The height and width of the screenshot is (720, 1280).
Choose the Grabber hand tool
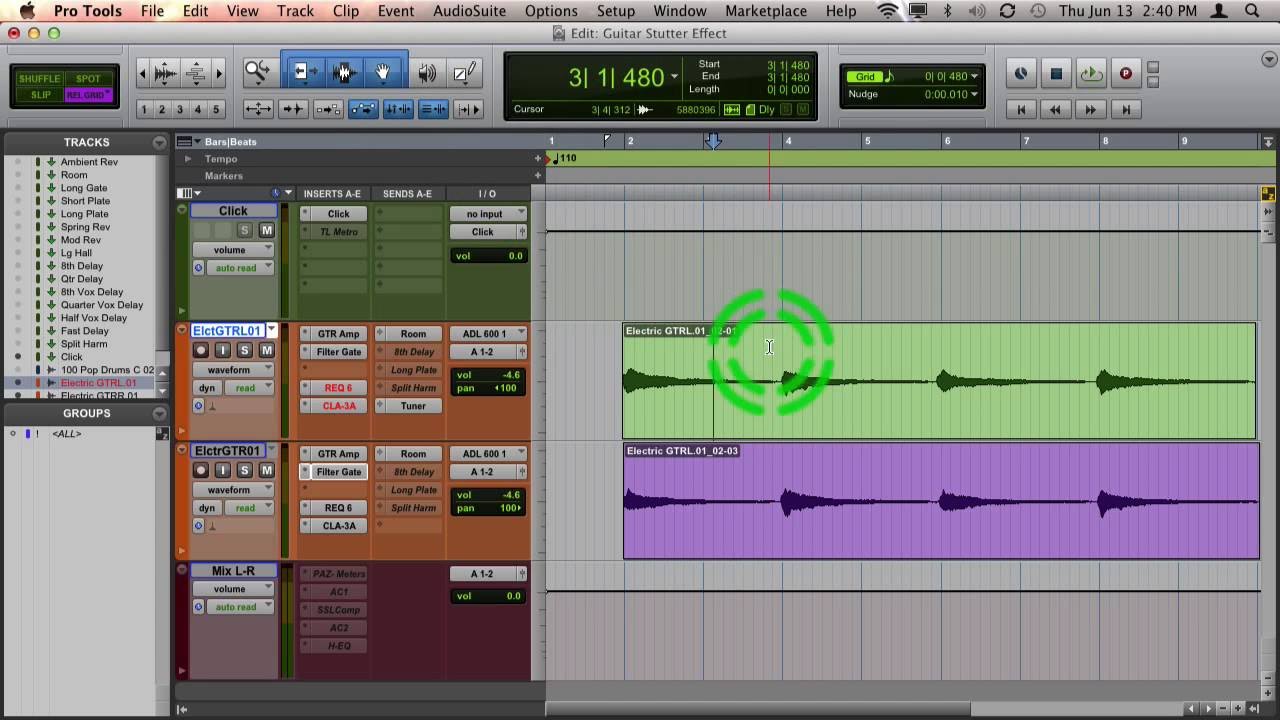click(x=383, y=72)
